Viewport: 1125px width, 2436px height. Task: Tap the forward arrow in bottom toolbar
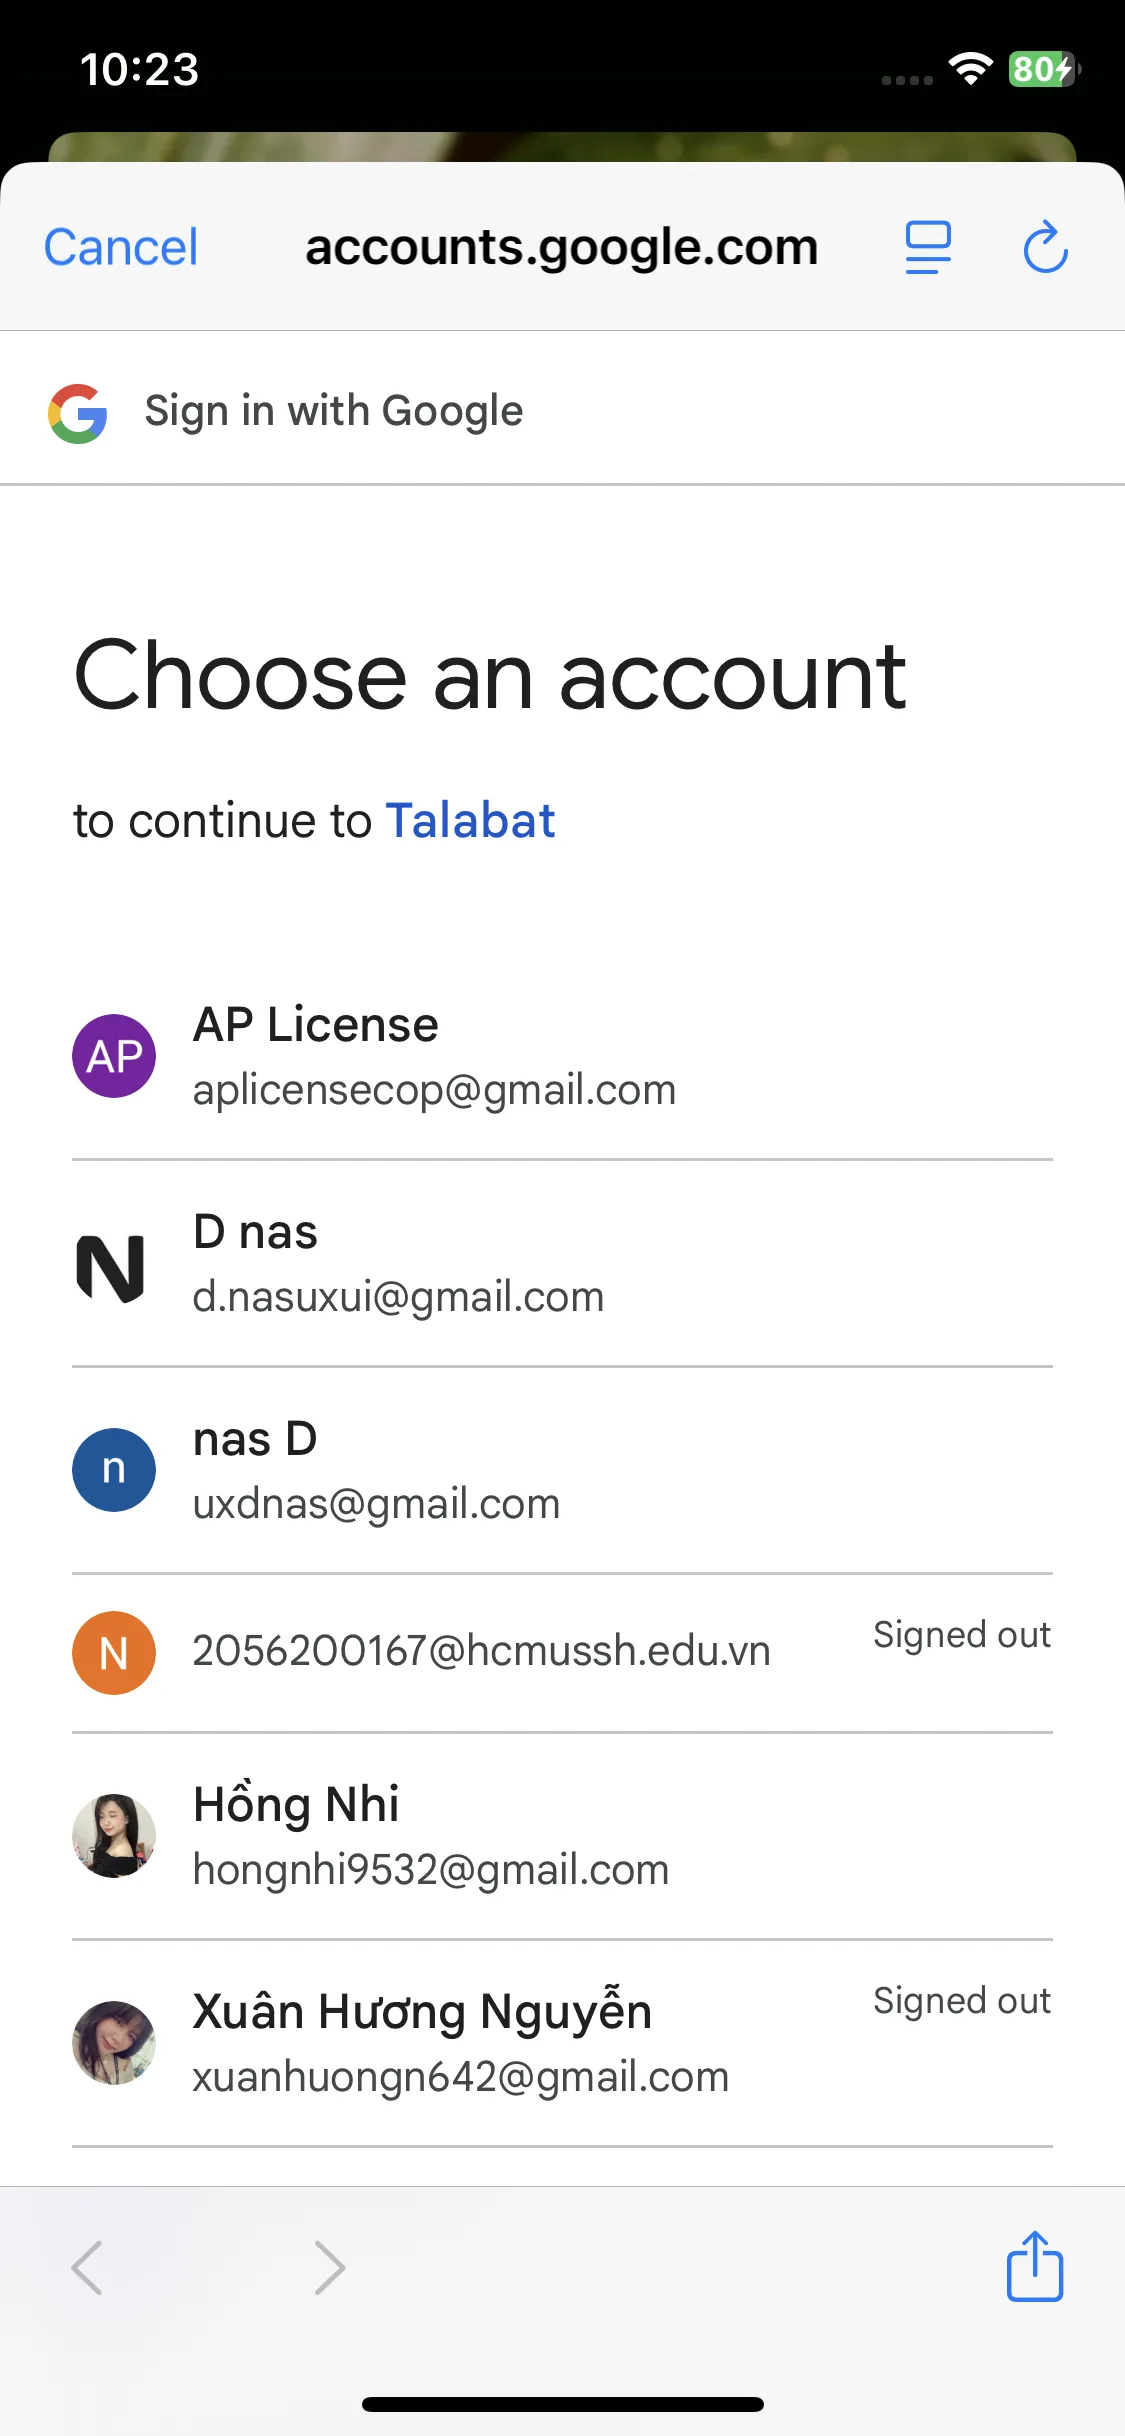[329, 2267]
